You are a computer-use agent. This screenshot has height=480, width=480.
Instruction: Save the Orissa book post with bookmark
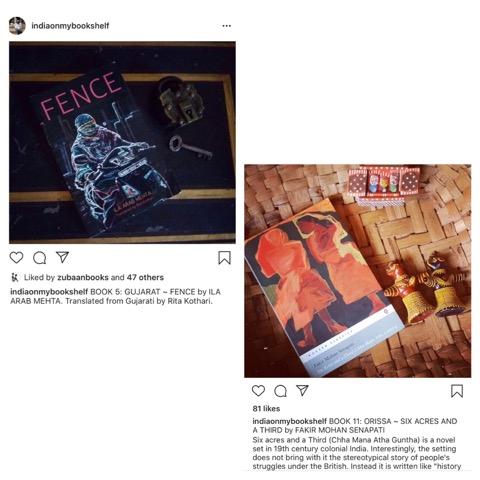coord(457,391)
